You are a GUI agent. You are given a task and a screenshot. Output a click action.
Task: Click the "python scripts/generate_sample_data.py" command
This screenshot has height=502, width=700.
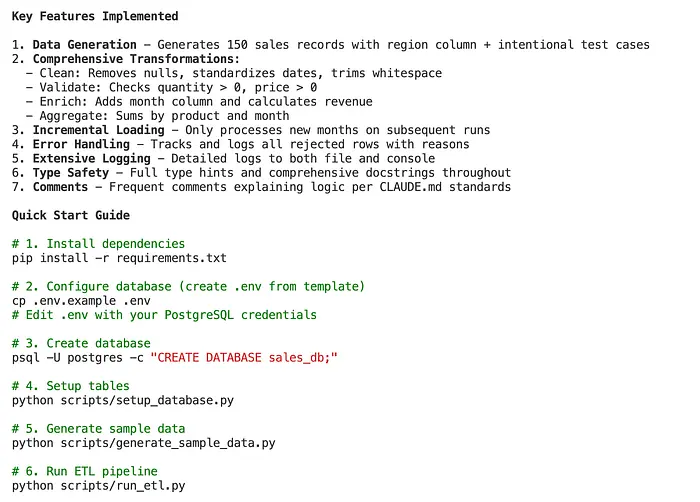[x=143, y=443]
